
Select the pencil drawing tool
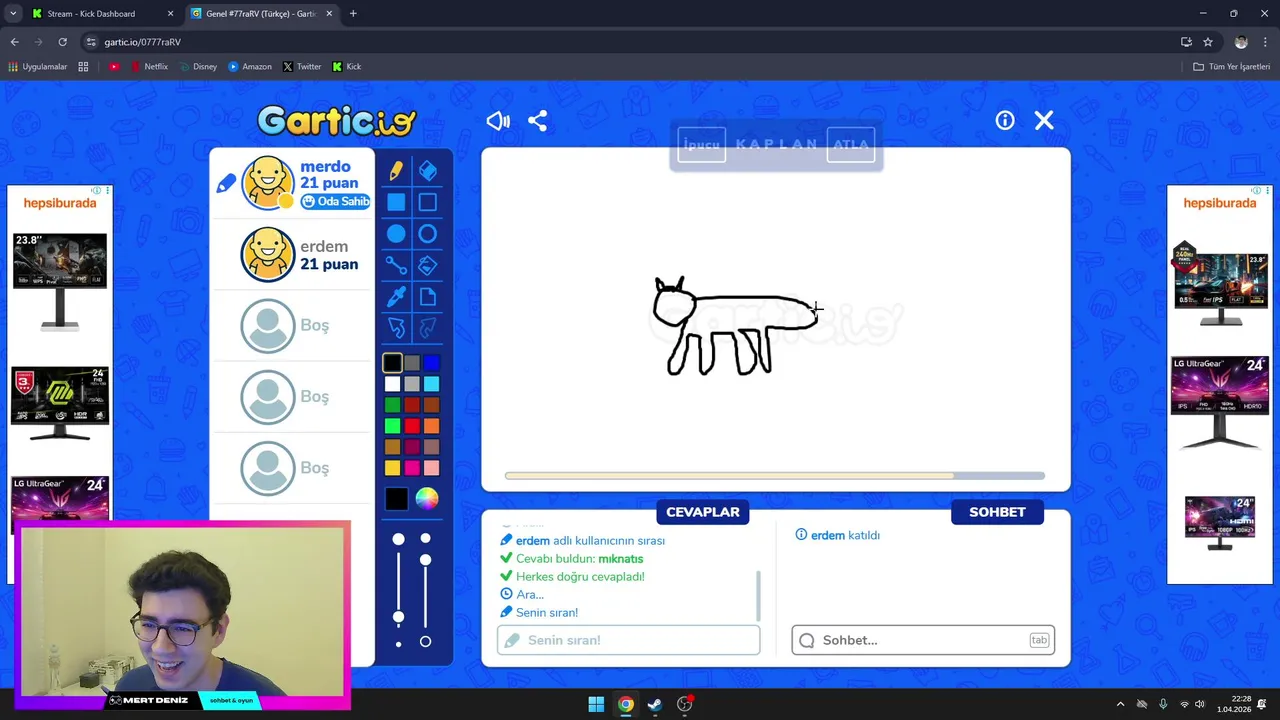pyautogui.click(x=396, y=171)
